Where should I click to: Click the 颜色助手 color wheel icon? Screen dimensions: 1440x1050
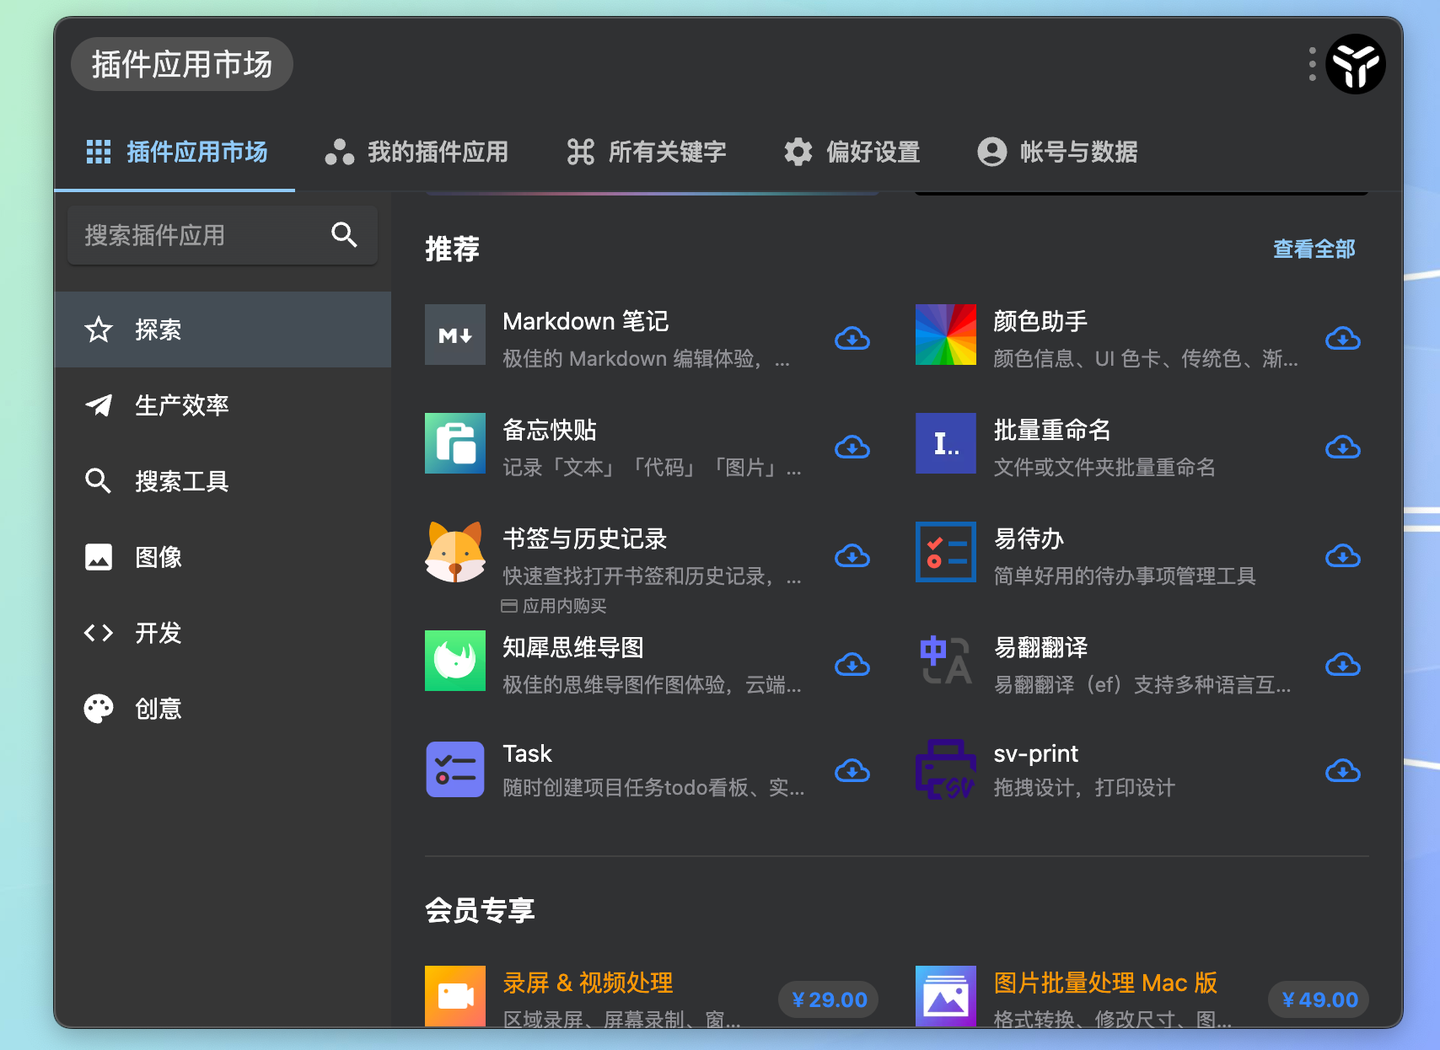pos(945,335)
